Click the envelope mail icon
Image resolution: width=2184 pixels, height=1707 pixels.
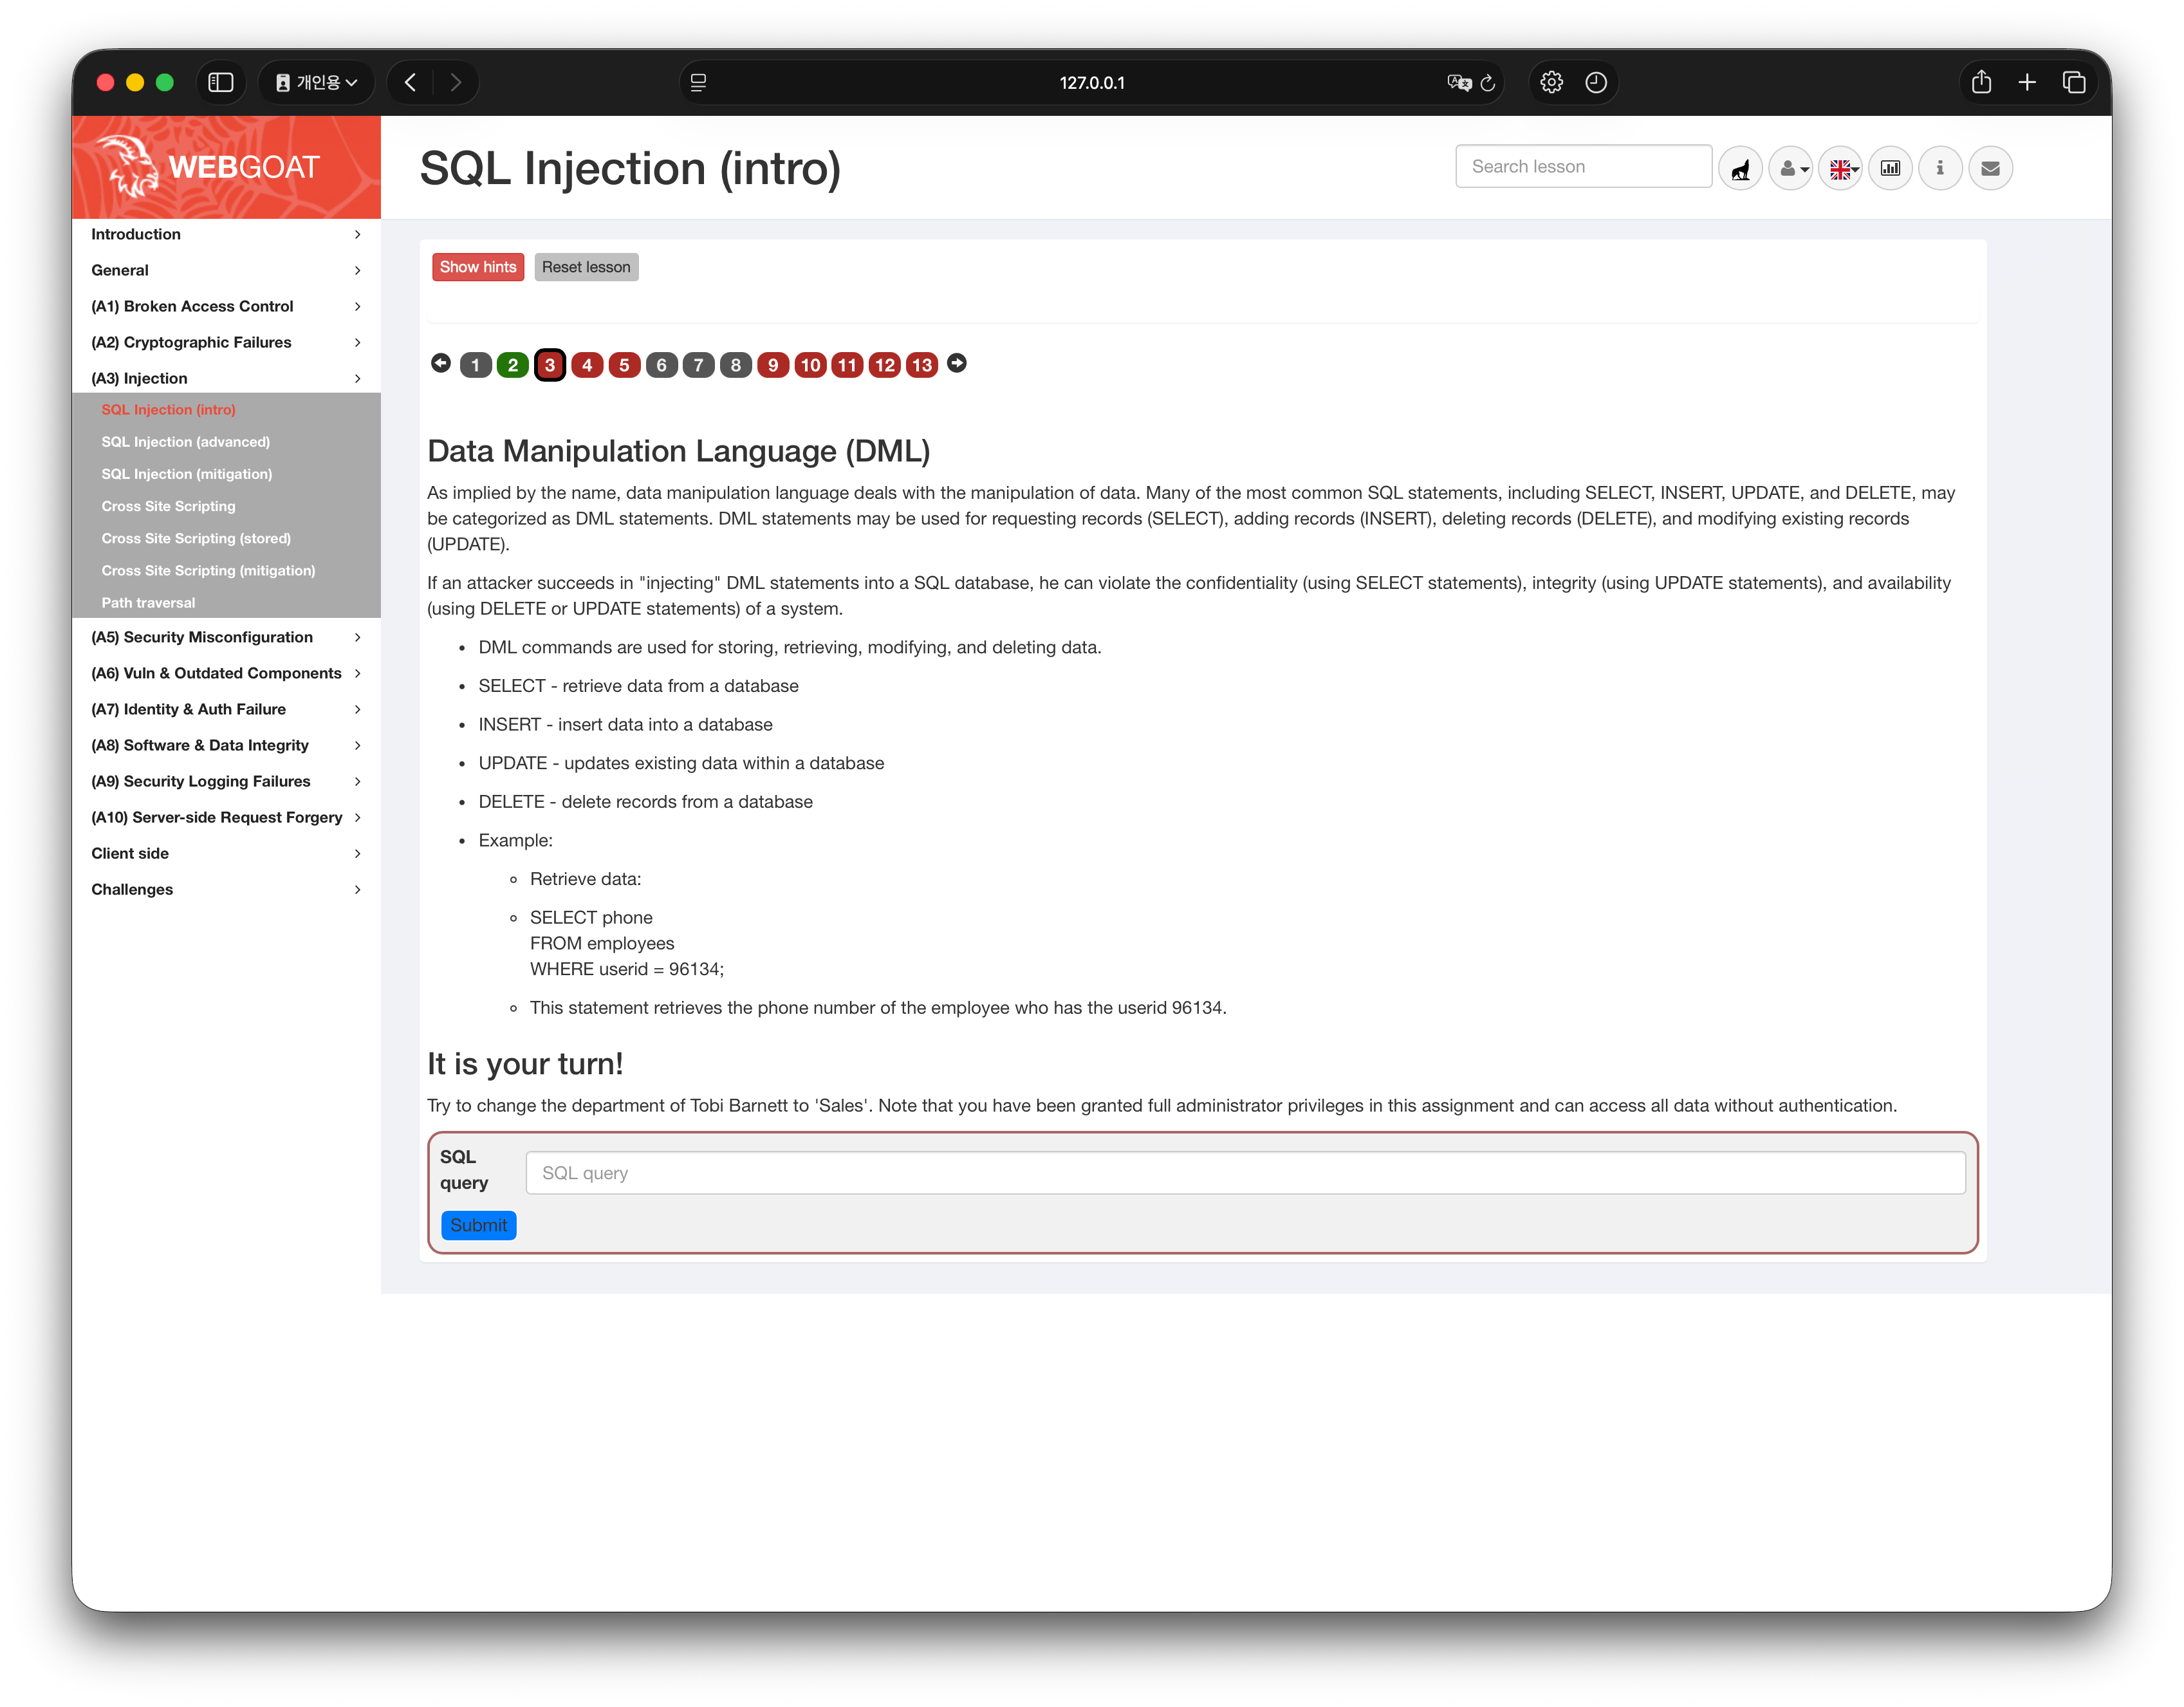click(1991, 168)
